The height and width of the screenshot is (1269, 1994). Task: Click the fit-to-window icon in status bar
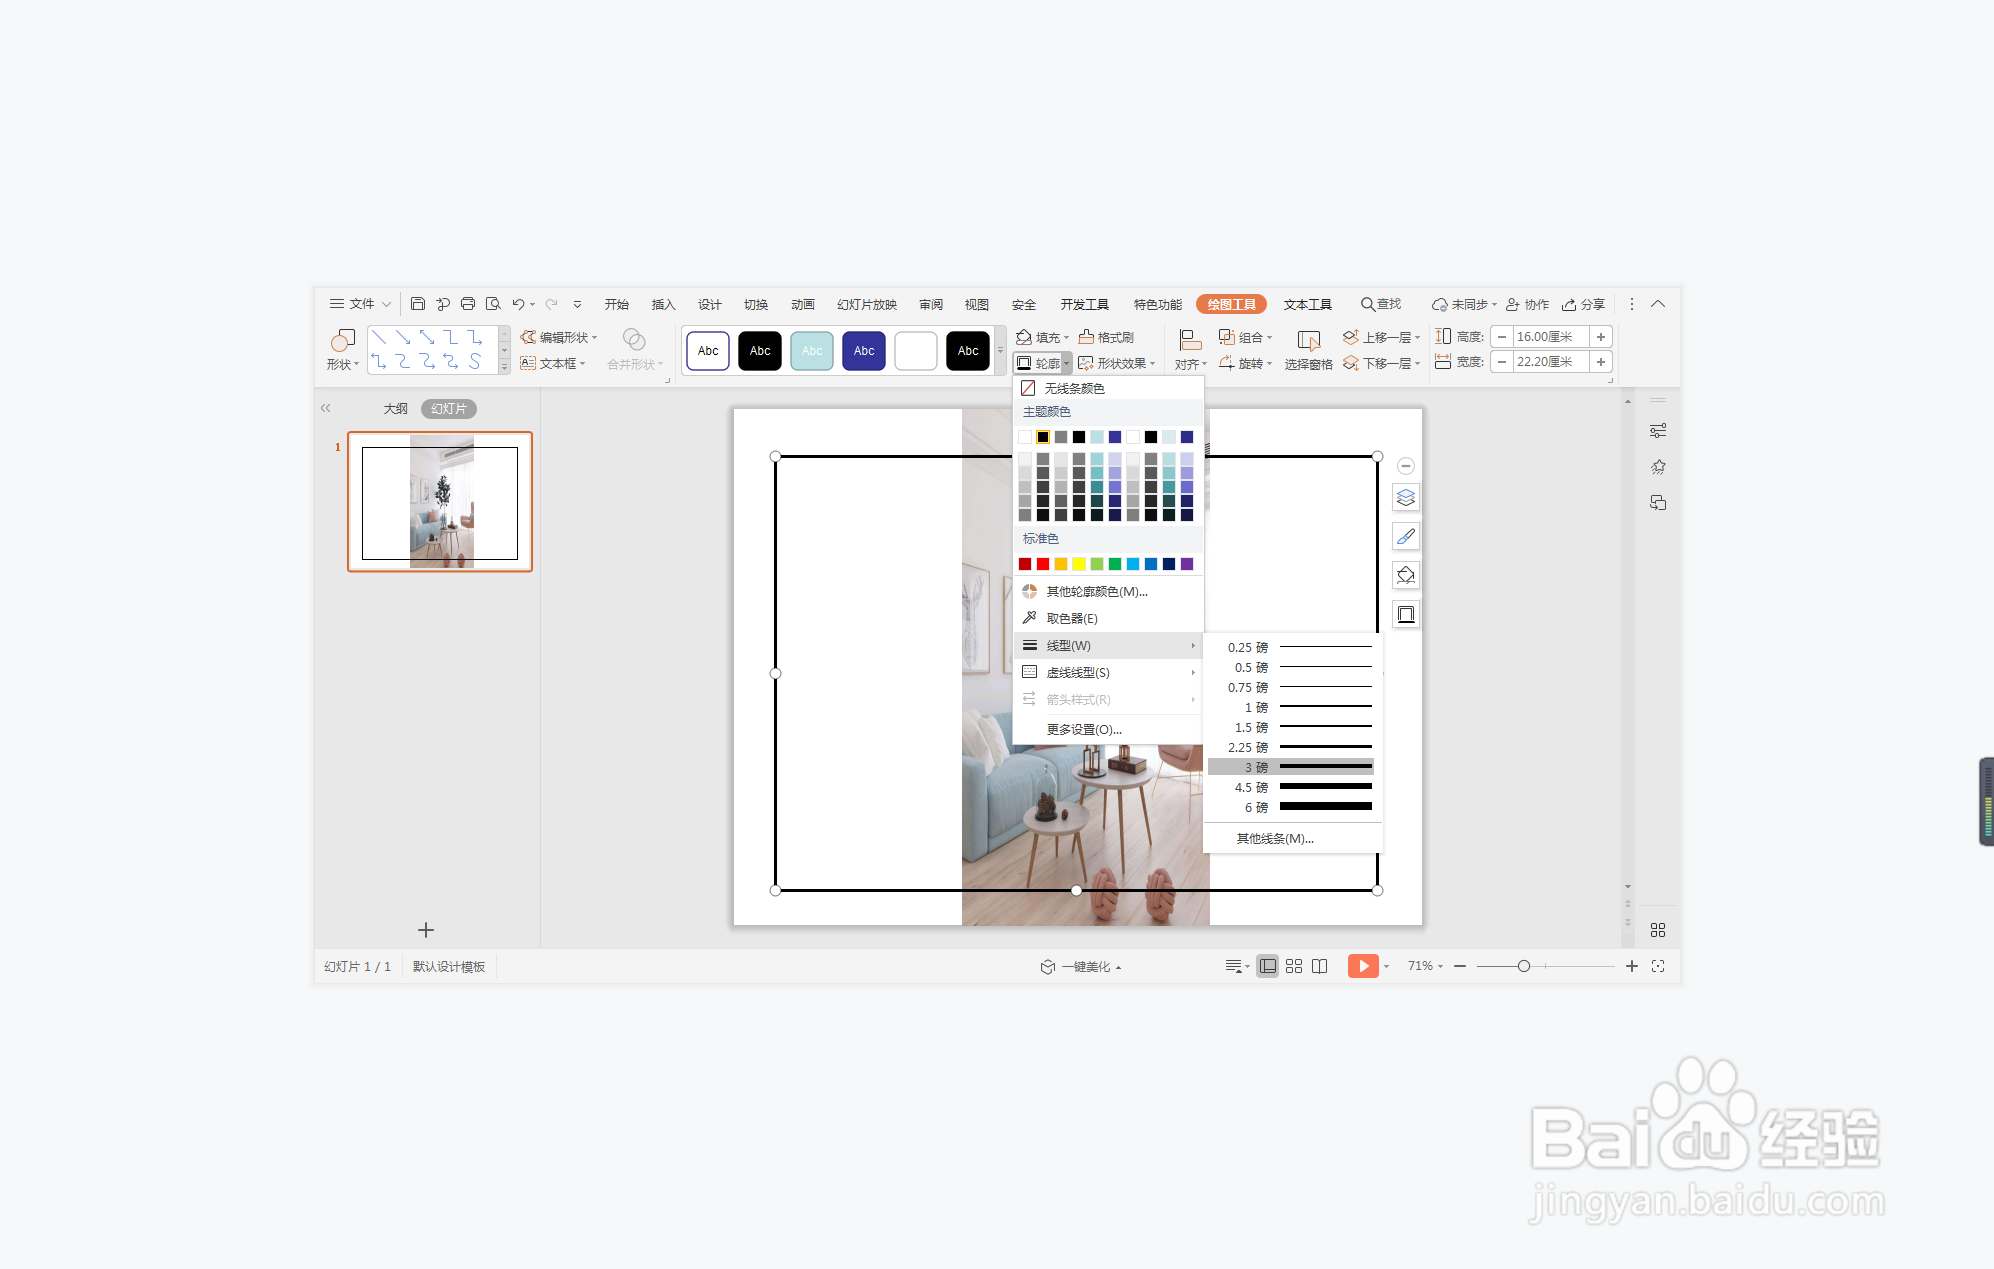[x=1658, y=966]
